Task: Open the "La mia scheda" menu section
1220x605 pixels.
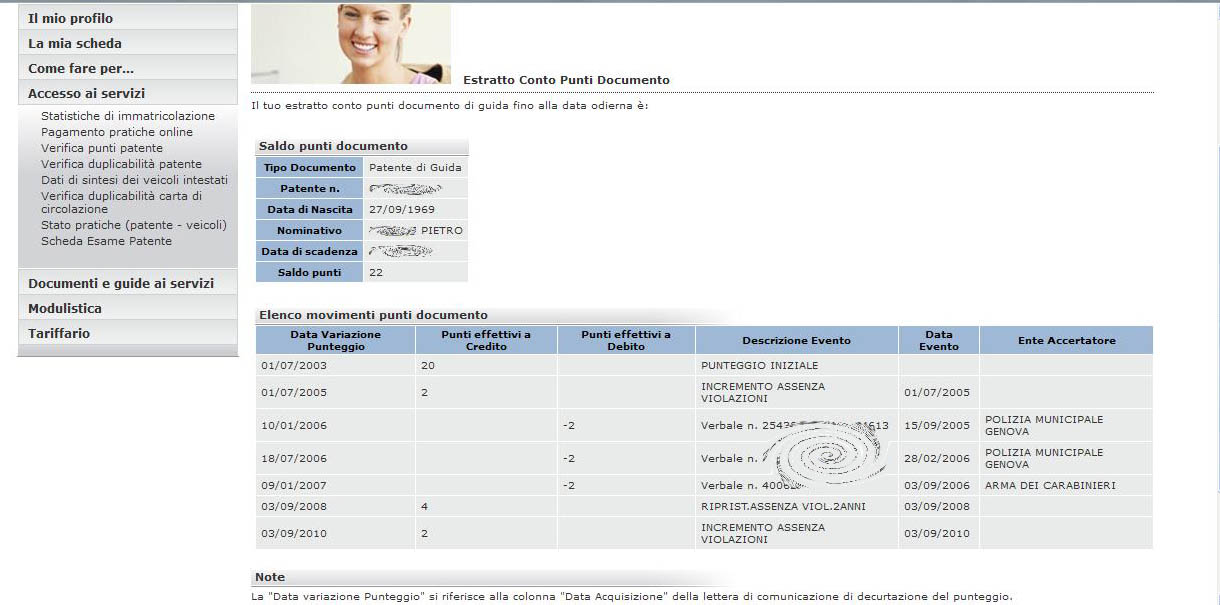Action: click(x=75, y=43)
